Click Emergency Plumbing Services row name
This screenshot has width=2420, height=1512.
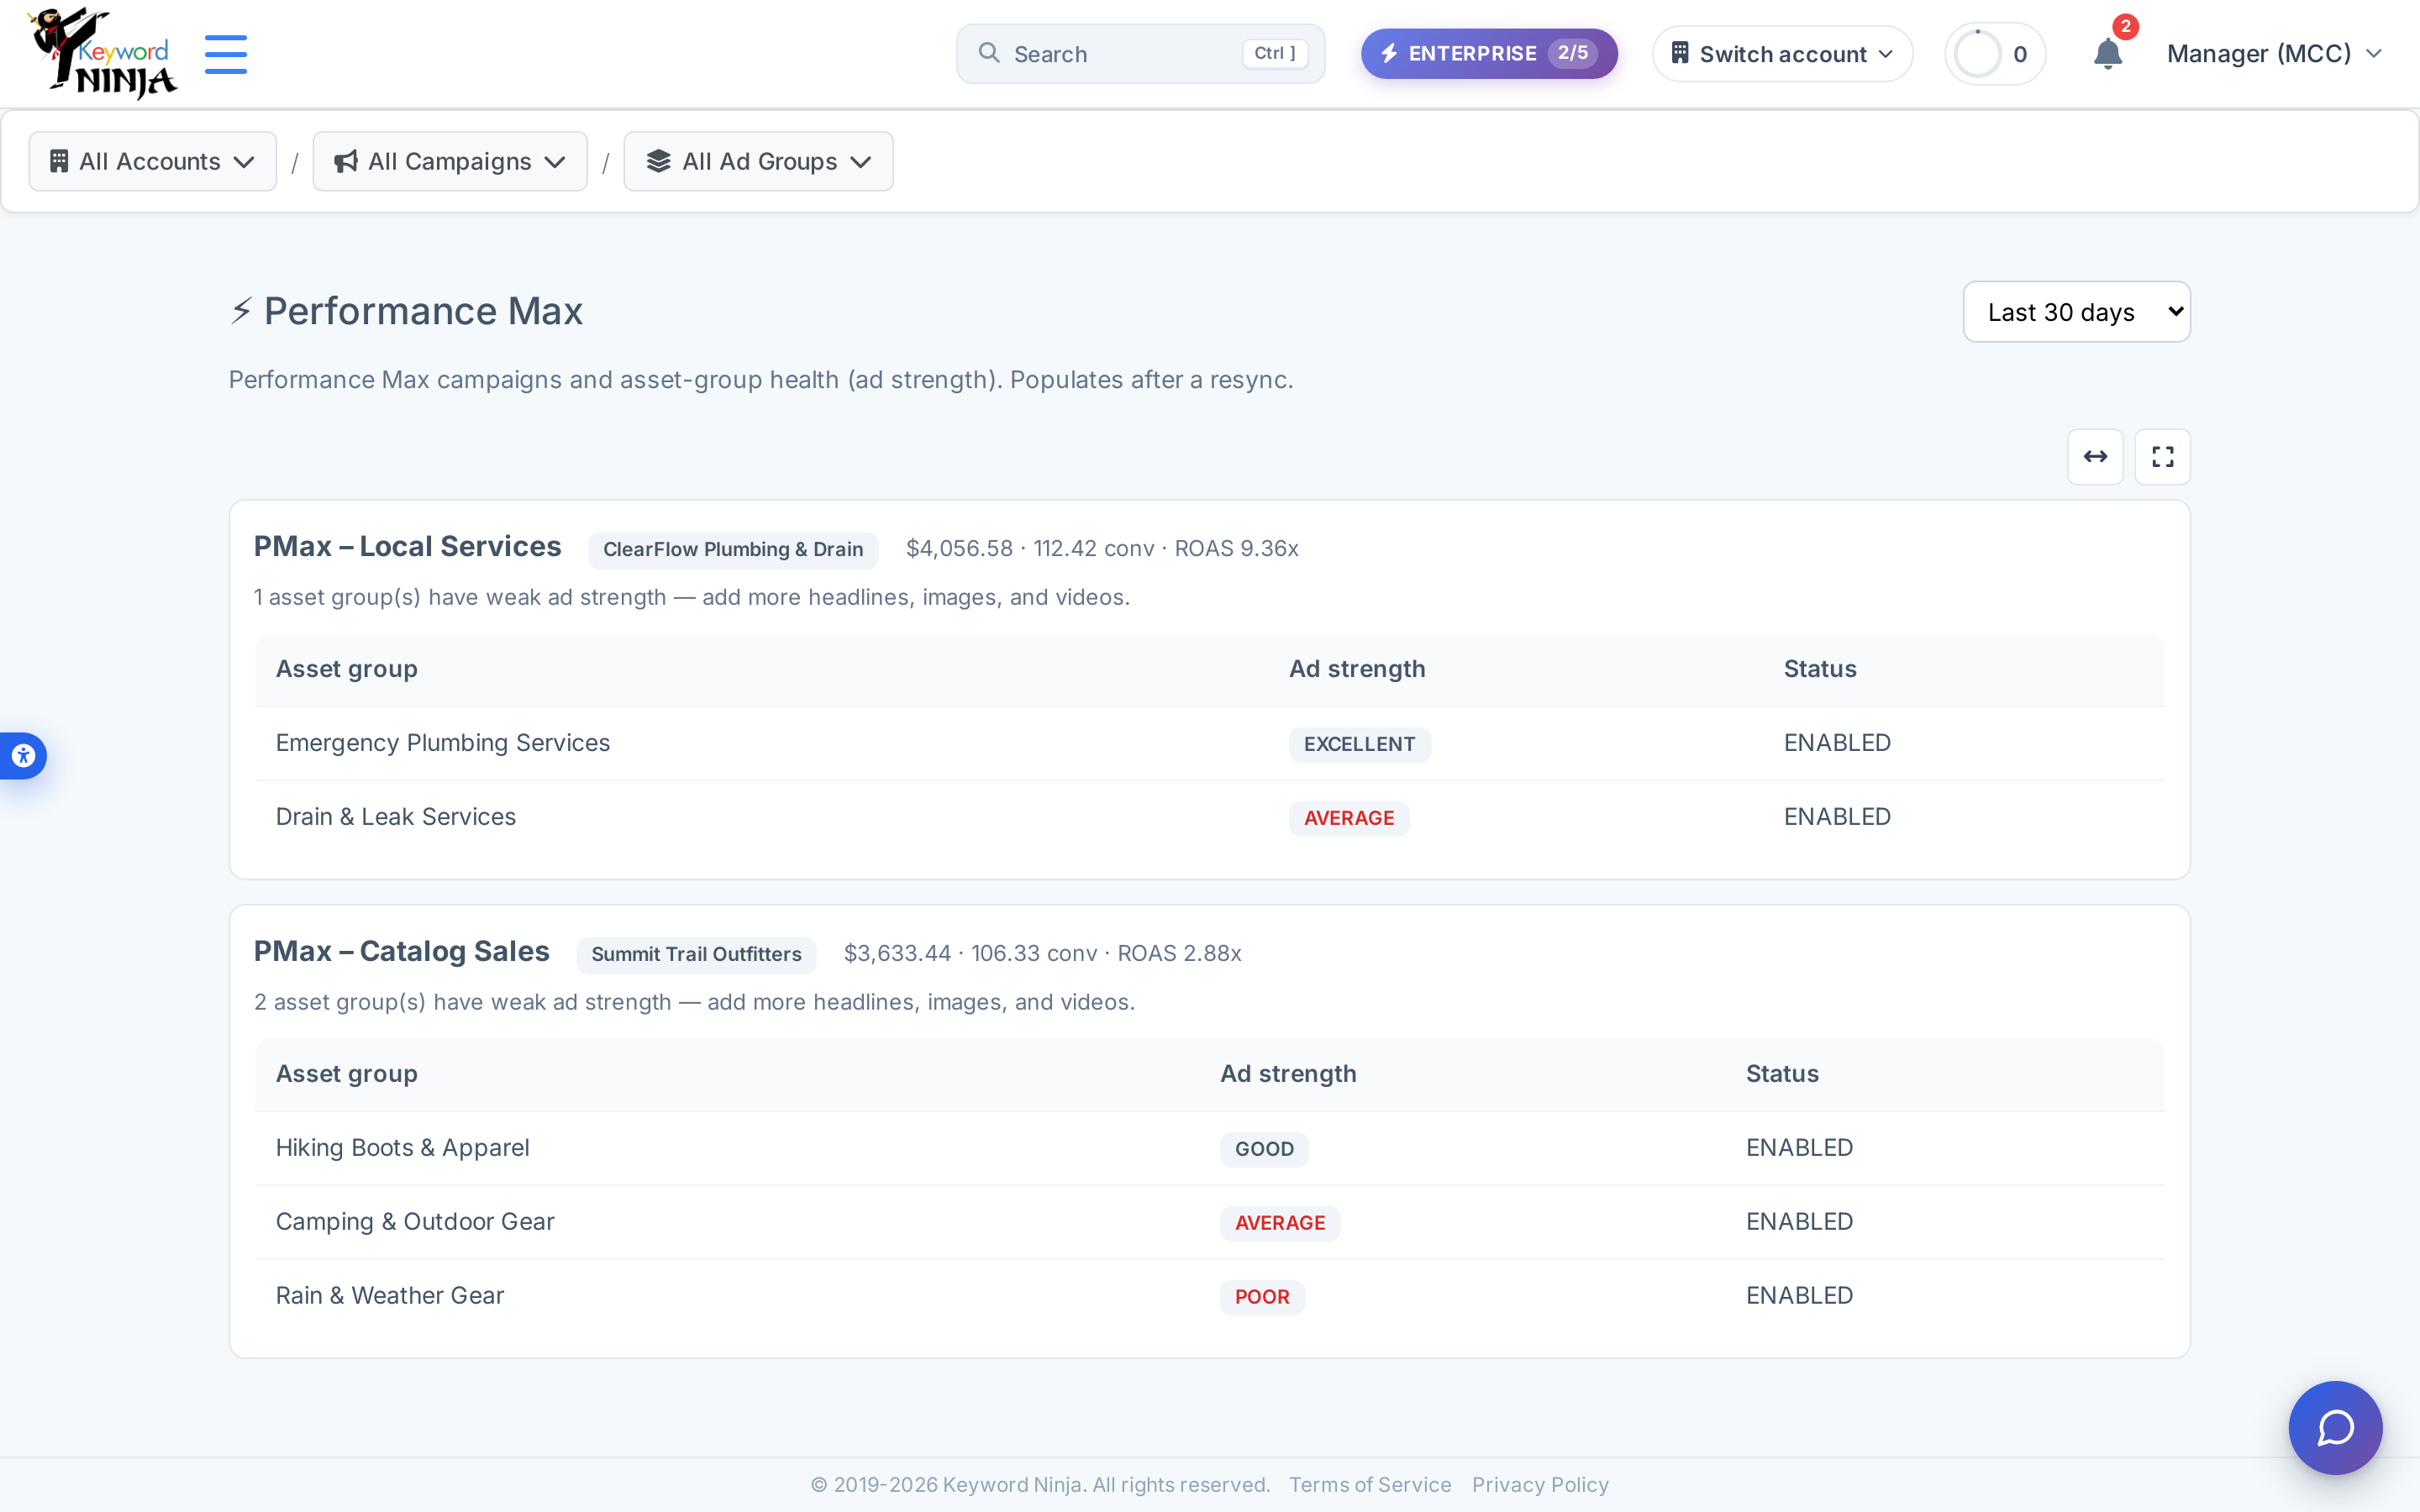tap(443, 743)
